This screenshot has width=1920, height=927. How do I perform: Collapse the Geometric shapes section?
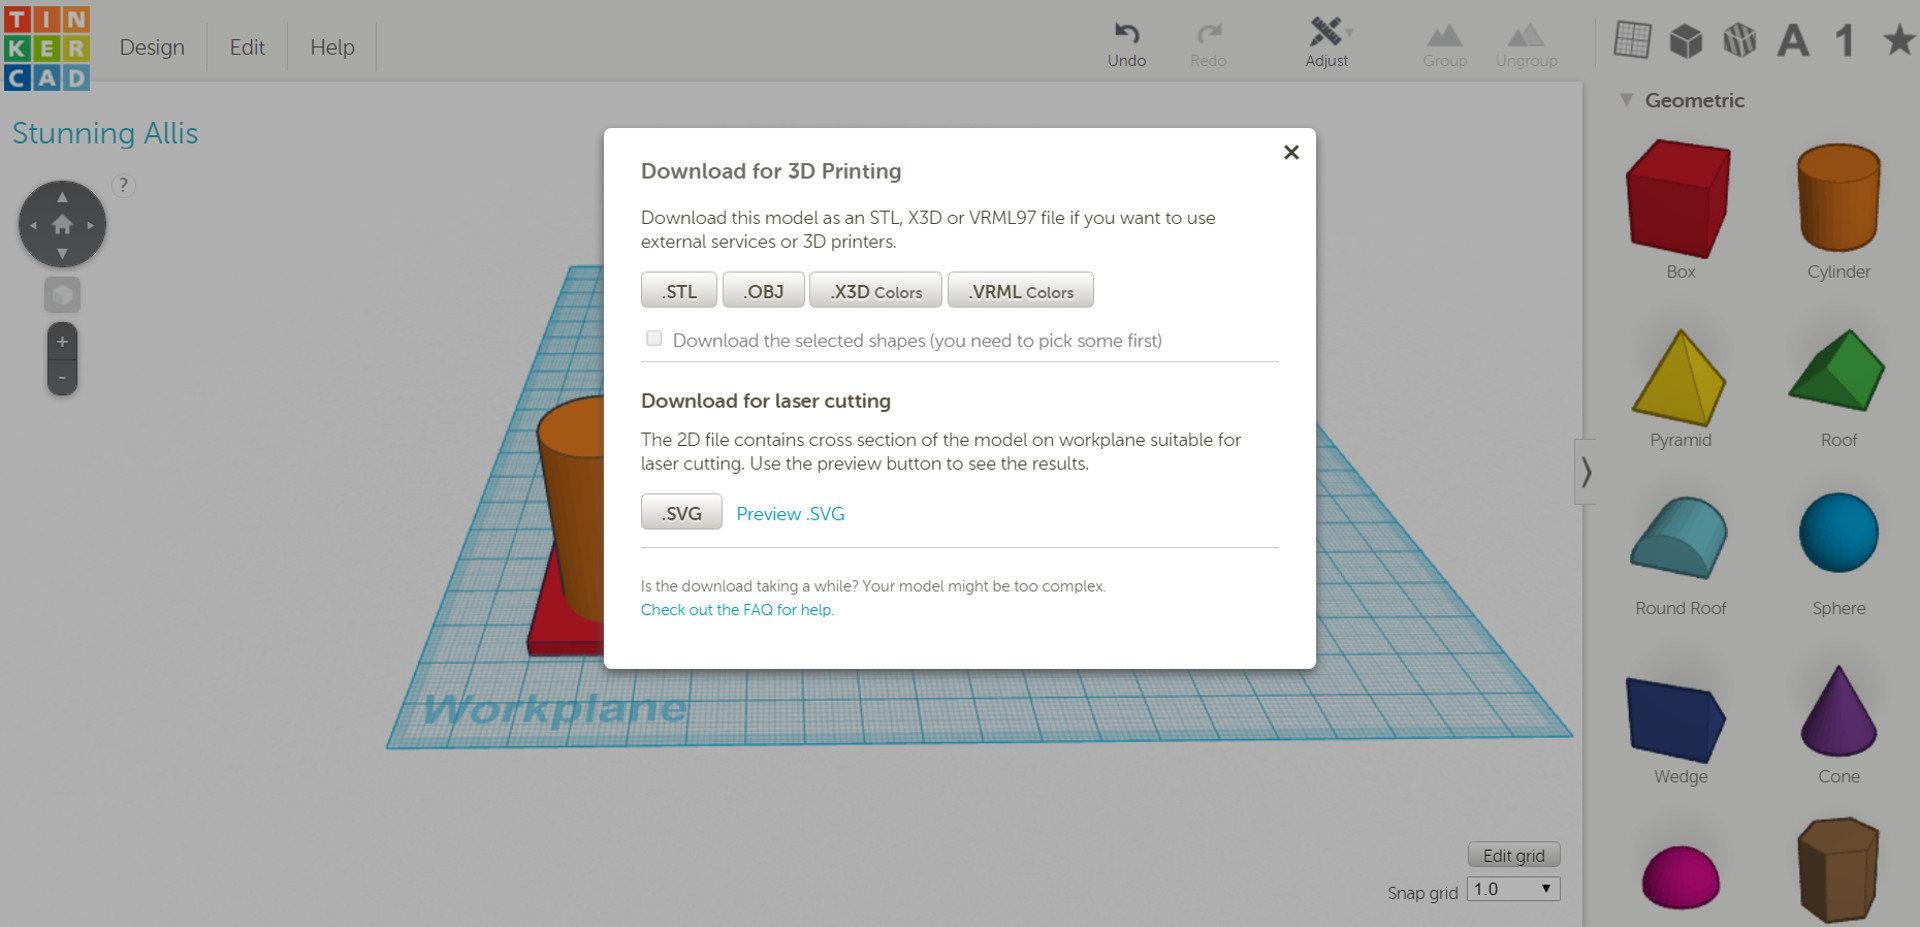1627,100
